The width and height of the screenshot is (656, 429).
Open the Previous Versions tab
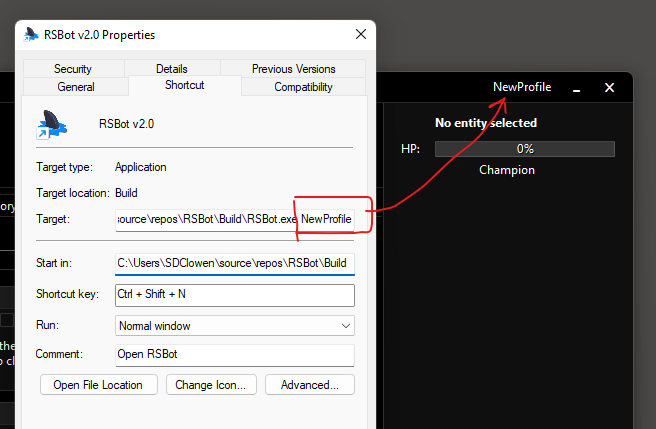[x=293, y=69]
